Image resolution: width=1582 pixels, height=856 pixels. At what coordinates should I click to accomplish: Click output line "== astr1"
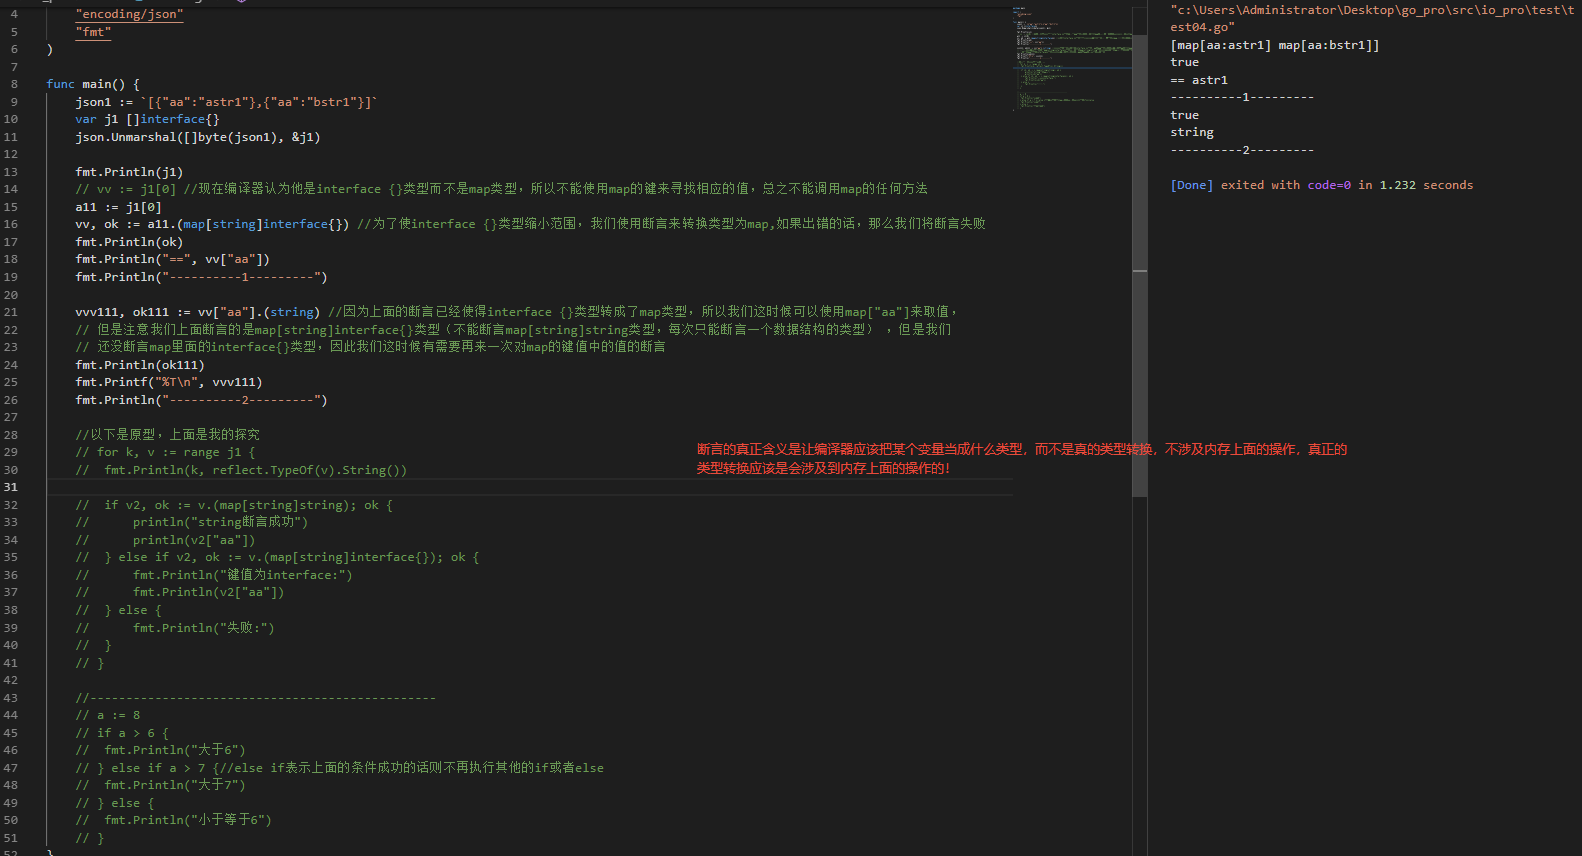(x=1199, y=80)
